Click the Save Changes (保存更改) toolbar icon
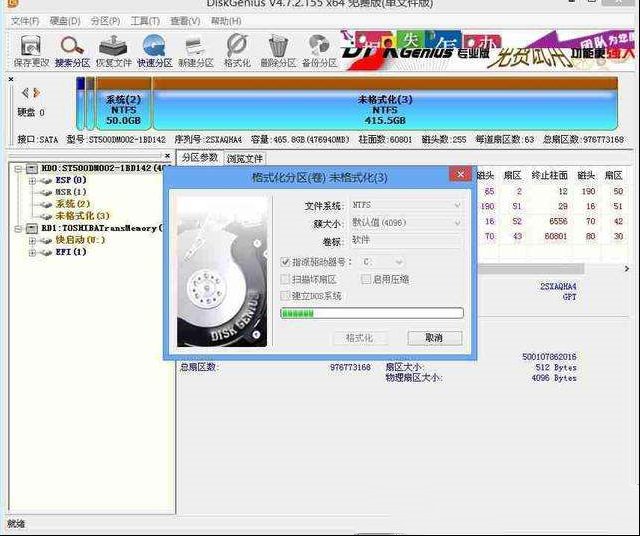 [x=31, y=51]
